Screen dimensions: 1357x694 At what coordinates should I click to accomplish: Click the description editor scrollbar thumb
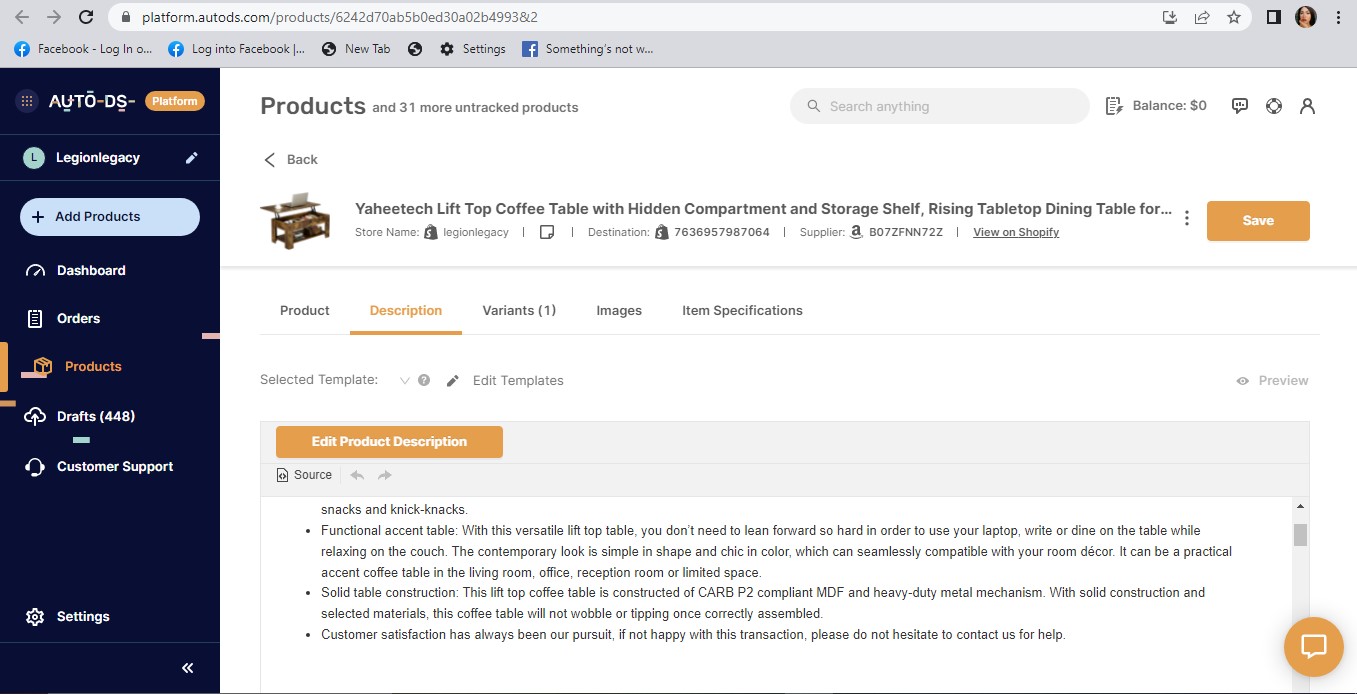(x=1300, y=535)
